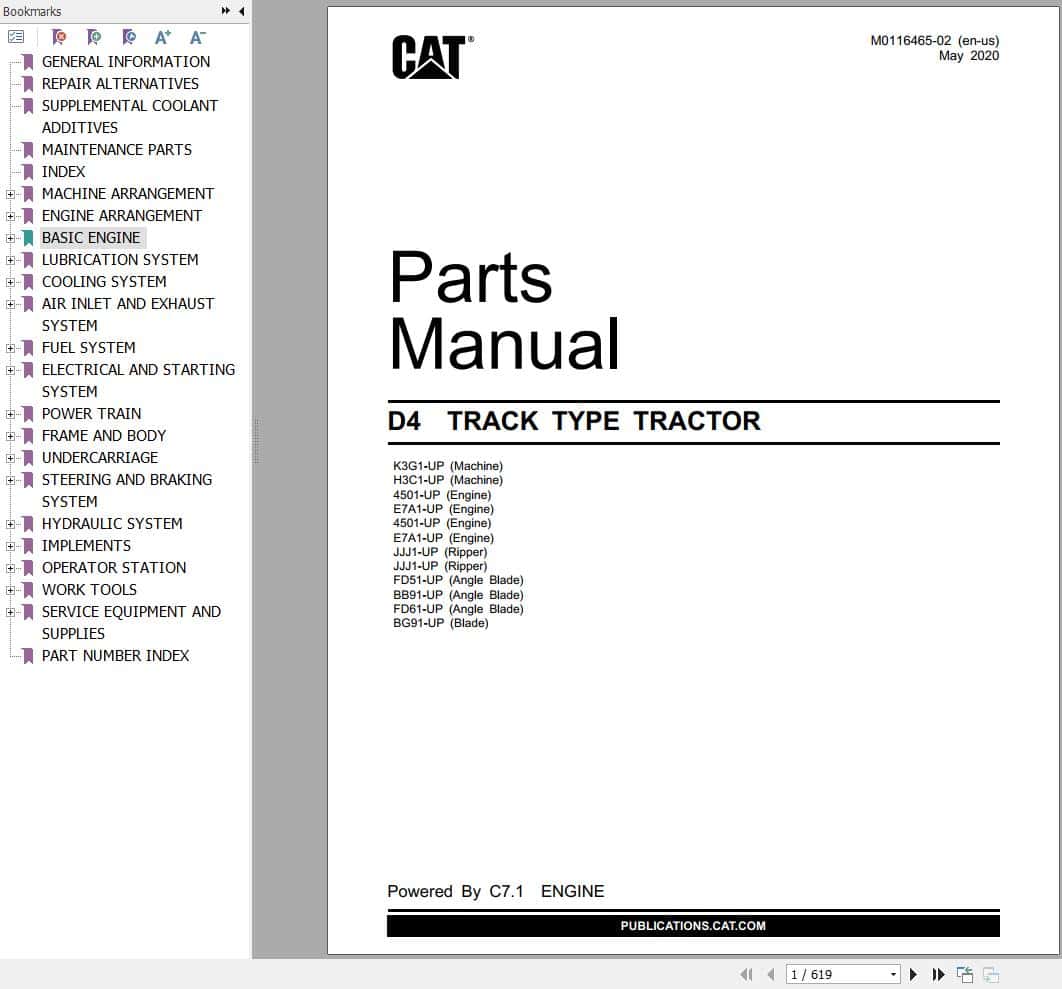Screen dimensions: 1062x989
Task: Click the CAT logo on the page
Action: 432,58
